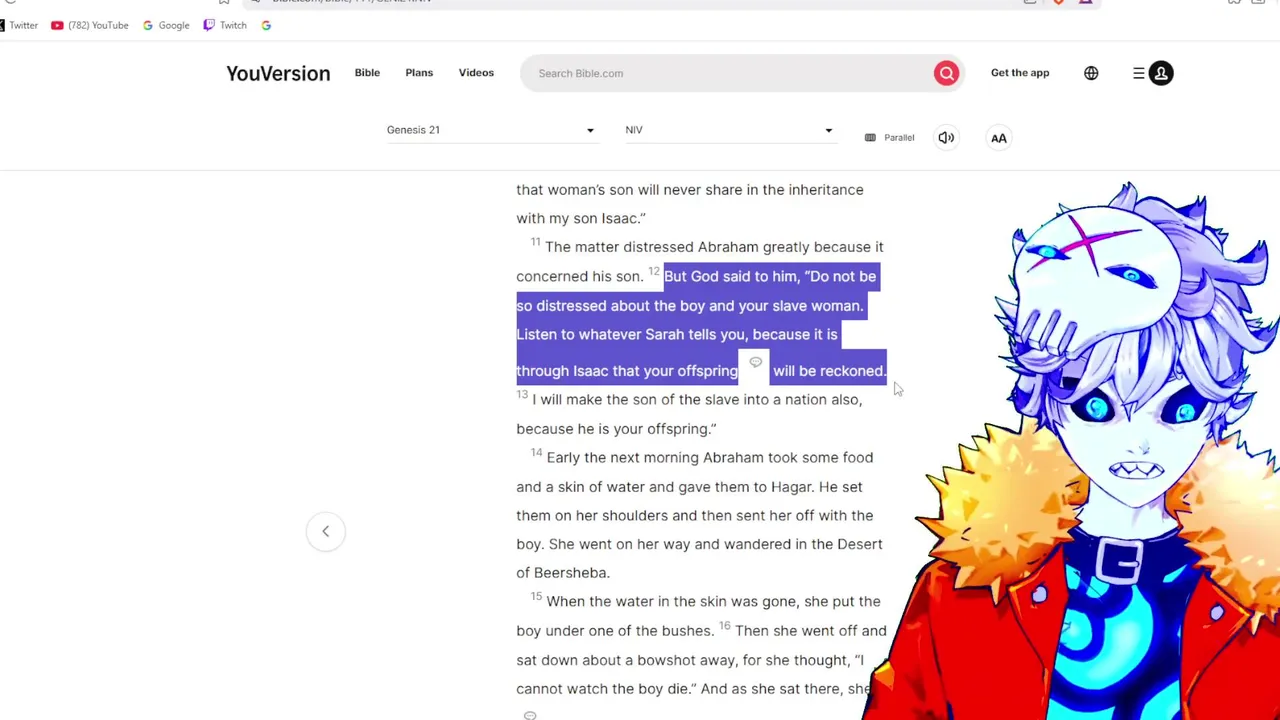Click the Get the app link

1020,73
